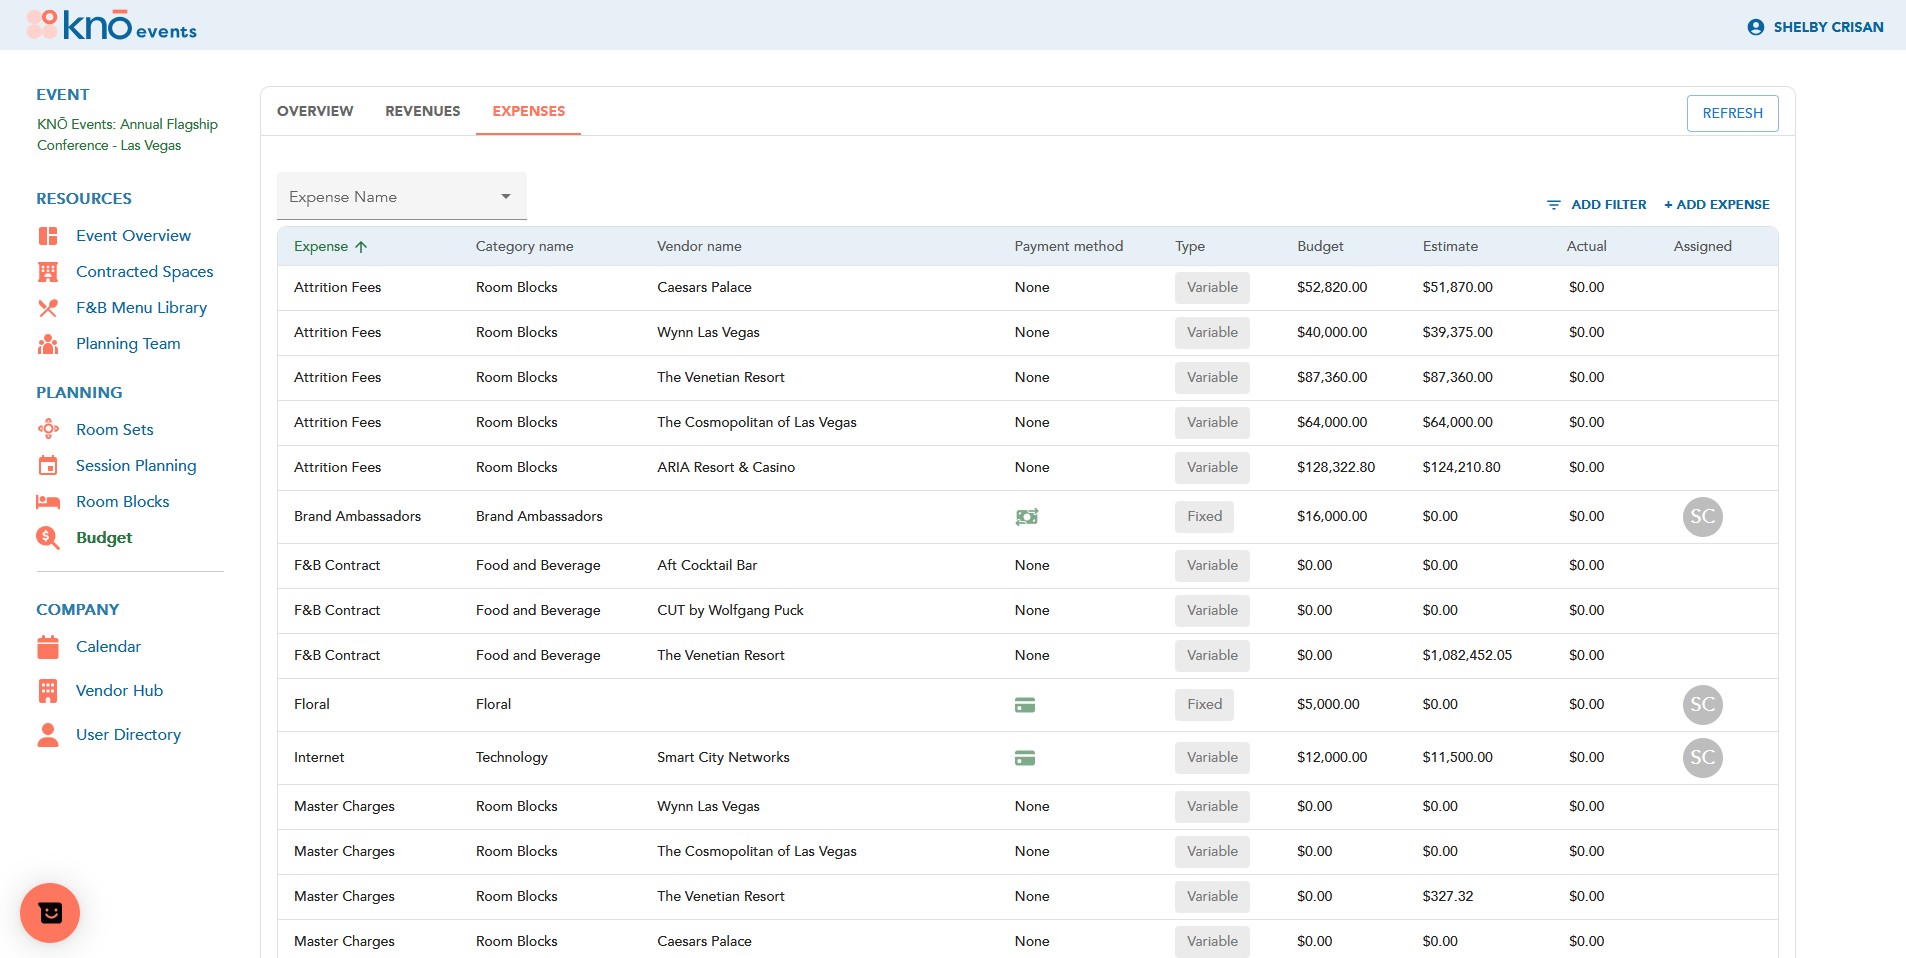This screenshot has width=1906, height=958.
Task: Open Session Planning link
Action: pyautogui.click(x=136, y=466)
